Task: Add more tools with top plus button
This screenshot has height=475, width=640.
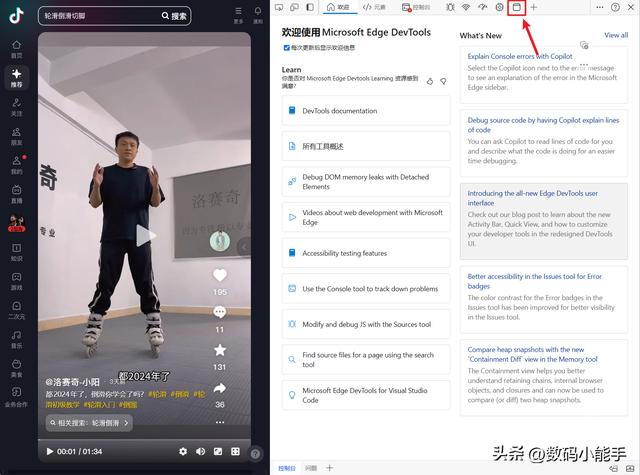Action: 533,7
